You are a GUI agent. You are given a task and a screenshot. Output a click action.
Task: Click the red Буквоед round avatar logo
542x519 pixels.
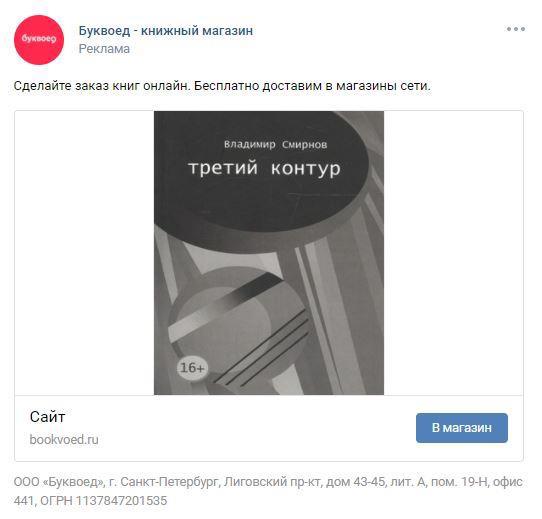pos(39,40)
